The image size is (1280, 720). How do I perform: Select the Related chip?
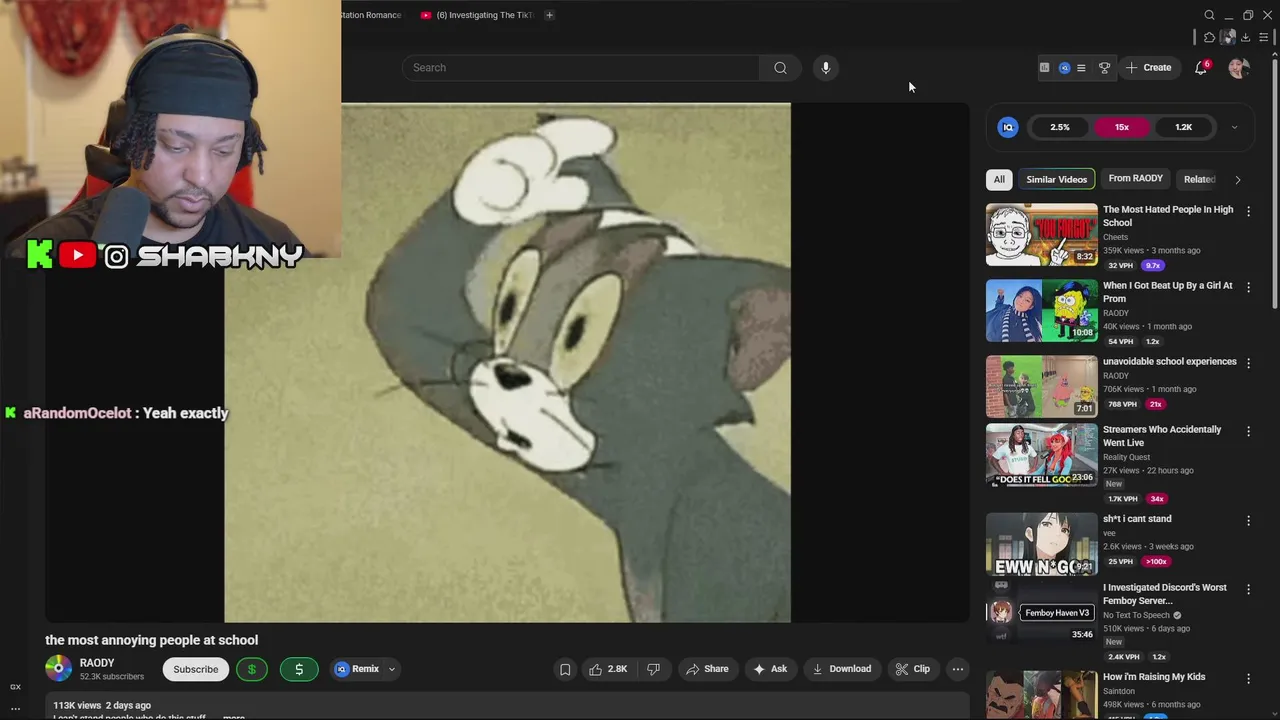click(x=1199, y=179)
